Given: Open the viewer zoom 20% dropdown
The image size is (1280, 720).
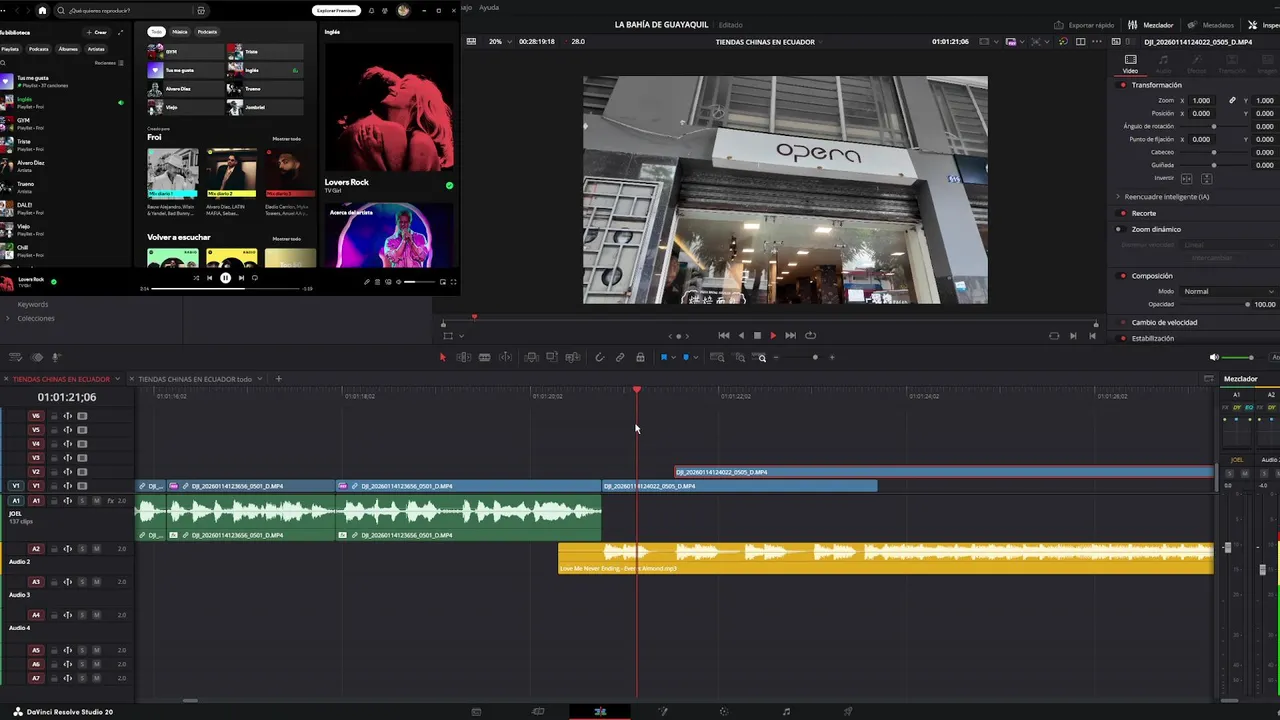Looking at the screenshot, I should 500,42.
